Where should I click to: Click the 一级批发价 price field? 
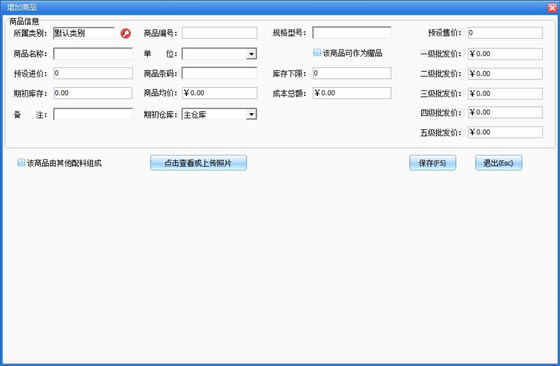point(505,54)
